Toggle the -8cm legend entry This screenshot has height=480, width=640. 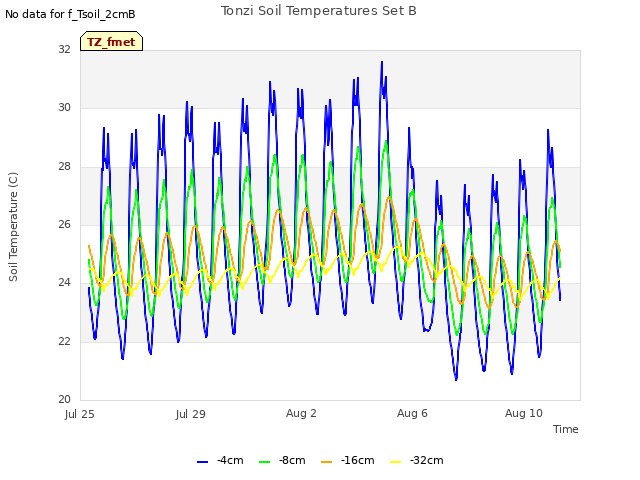click(282, 460)
